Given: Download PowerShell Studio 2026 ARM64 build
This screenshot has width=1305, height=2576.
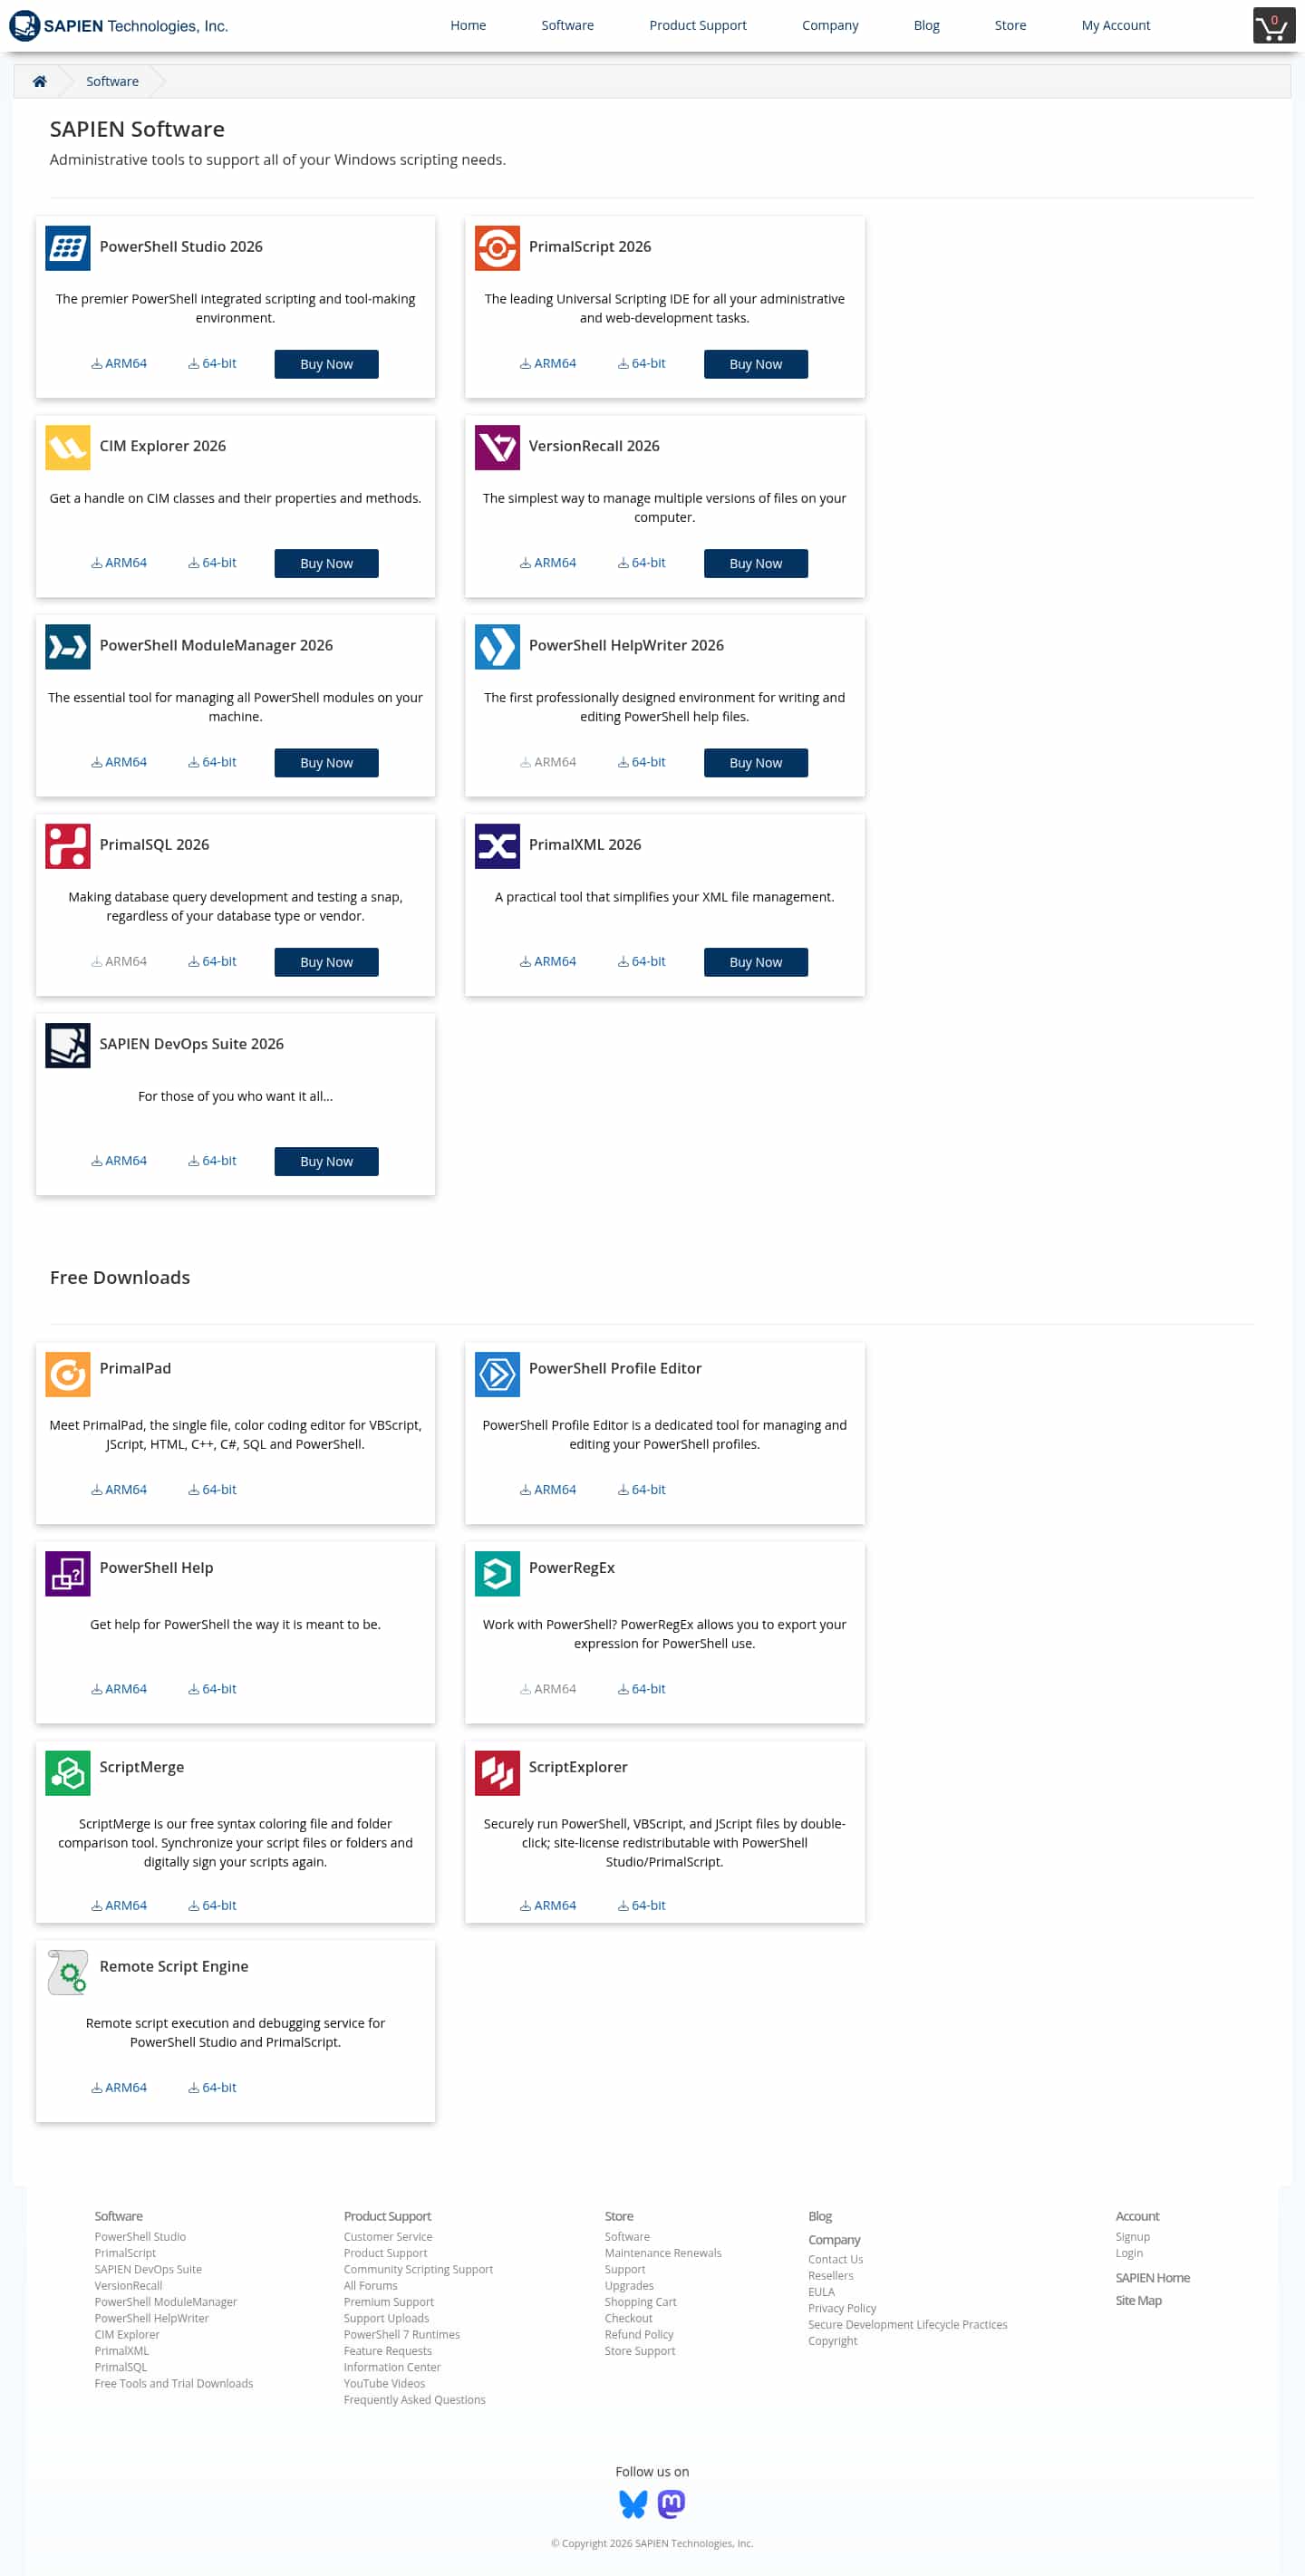Looking at the screenshot, I should [x=119, y=363].
